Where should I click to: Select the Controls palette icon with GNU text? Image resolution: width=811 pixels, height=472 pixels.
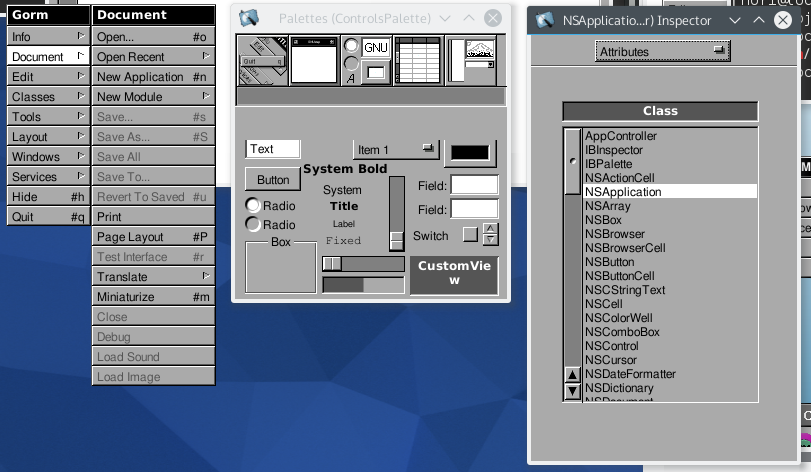coord(367,61)
